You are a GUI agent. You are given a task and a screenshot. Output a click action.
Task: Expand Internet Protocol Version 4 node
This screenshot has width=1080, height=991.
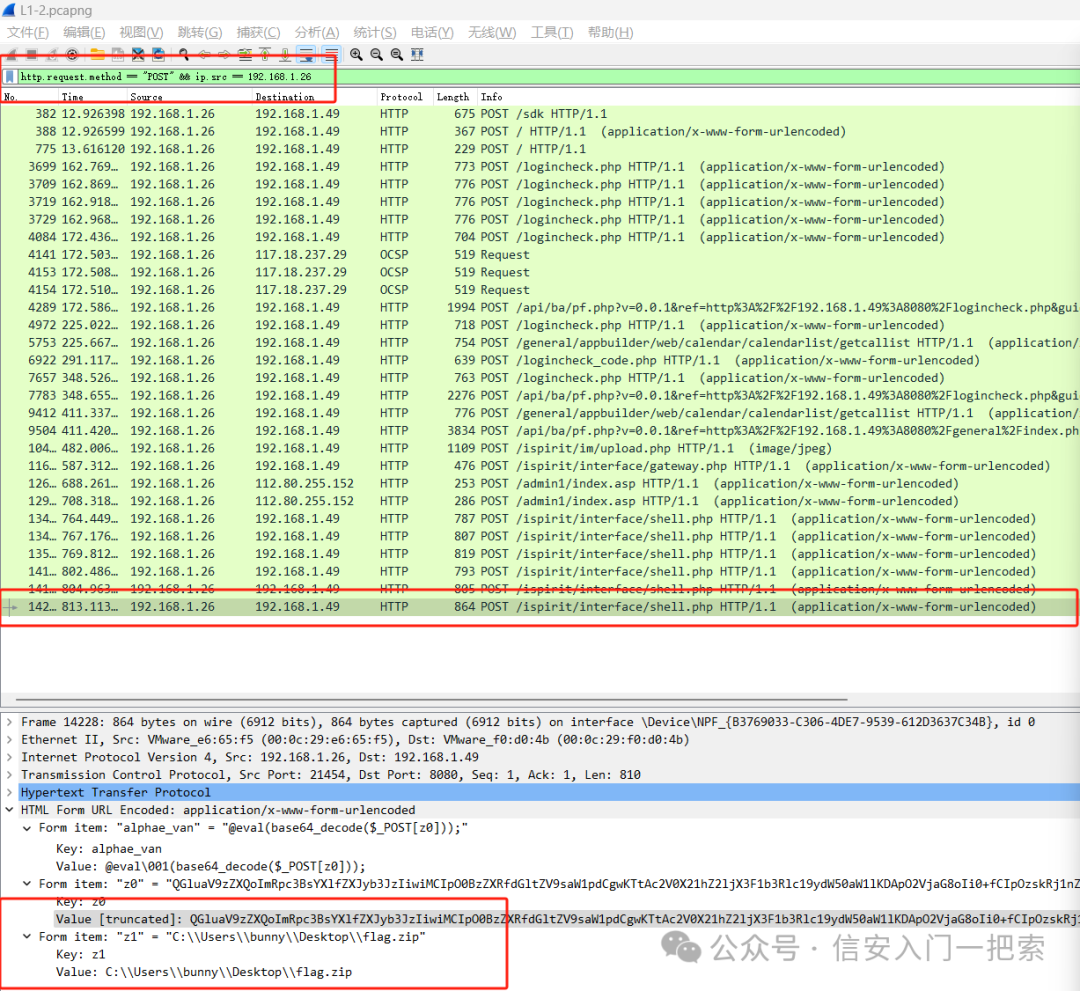pyautogui.click(x=10, y=757)
